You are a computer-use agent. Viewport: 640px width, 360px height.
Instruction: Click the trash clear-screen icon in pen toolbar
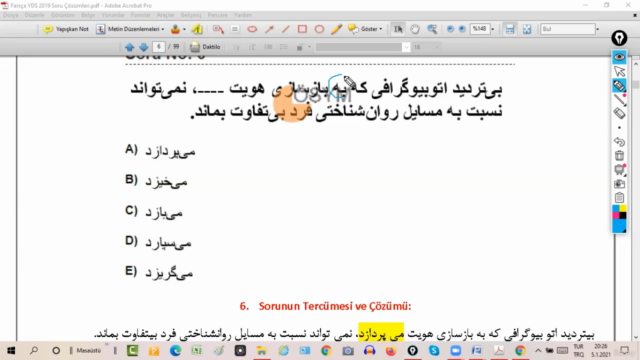point(619,156)
